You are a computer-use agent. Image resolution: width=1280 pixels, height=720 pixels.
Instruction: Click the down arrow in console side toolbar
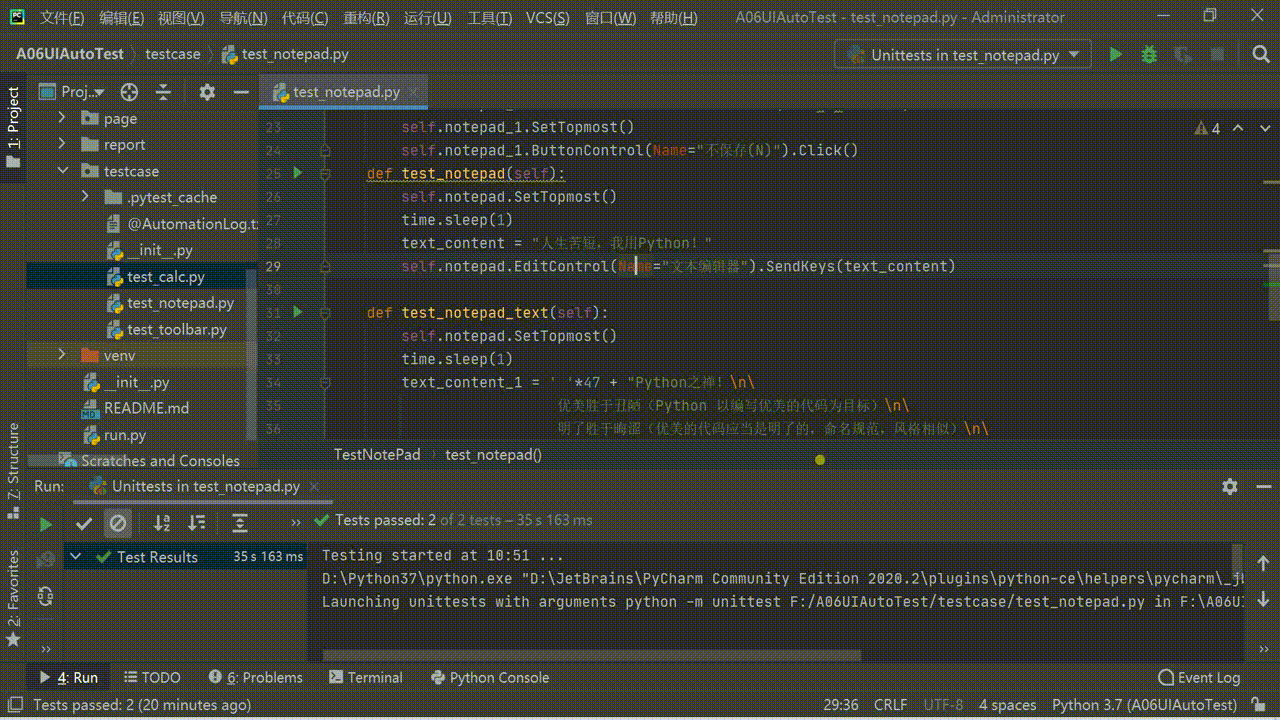click(x=1263, y=600)
